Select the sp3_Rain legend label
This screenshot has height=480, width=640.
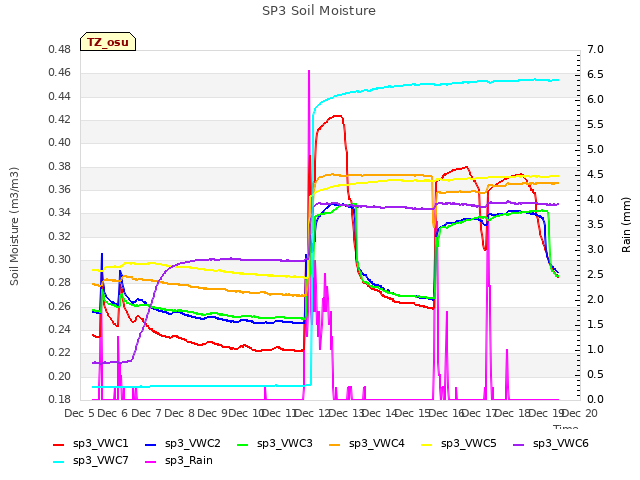189,461
